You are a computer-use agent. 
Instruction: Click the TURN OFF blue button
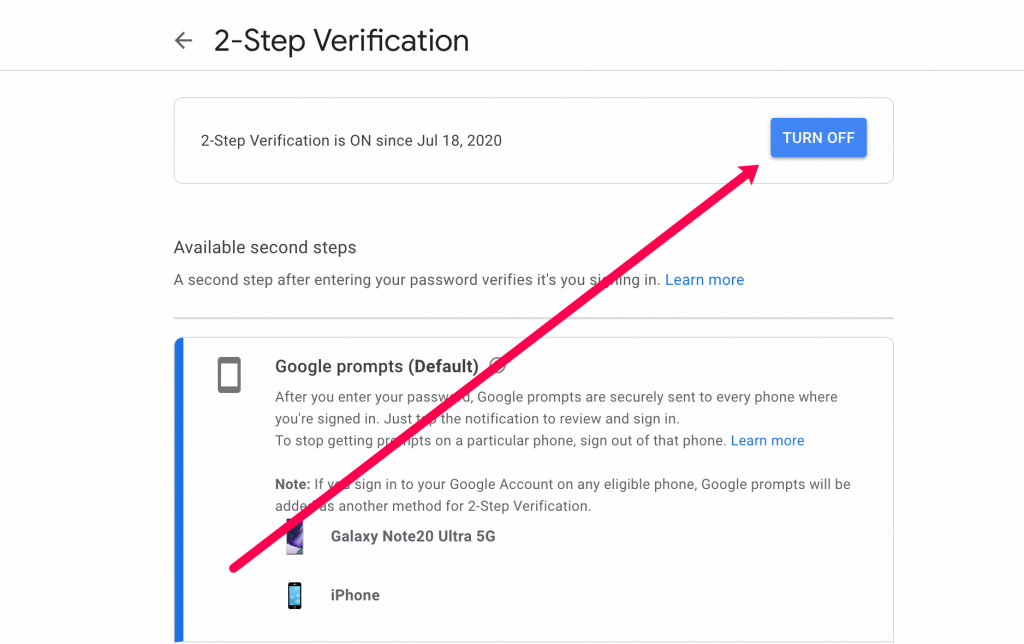818,137
